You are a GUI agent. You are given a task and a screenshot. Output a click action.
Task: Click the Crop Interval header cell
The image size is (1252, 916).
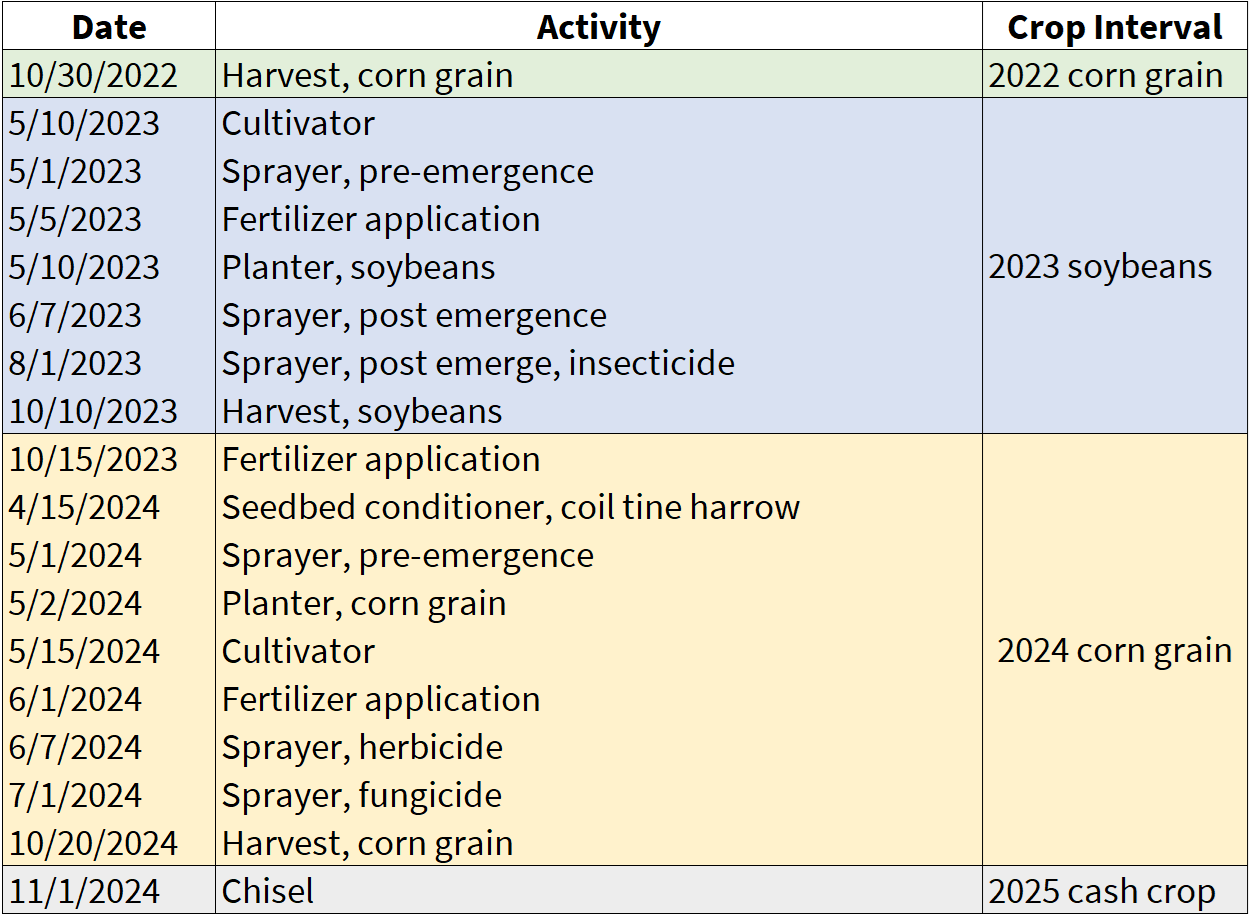[x=1114, y=27]
